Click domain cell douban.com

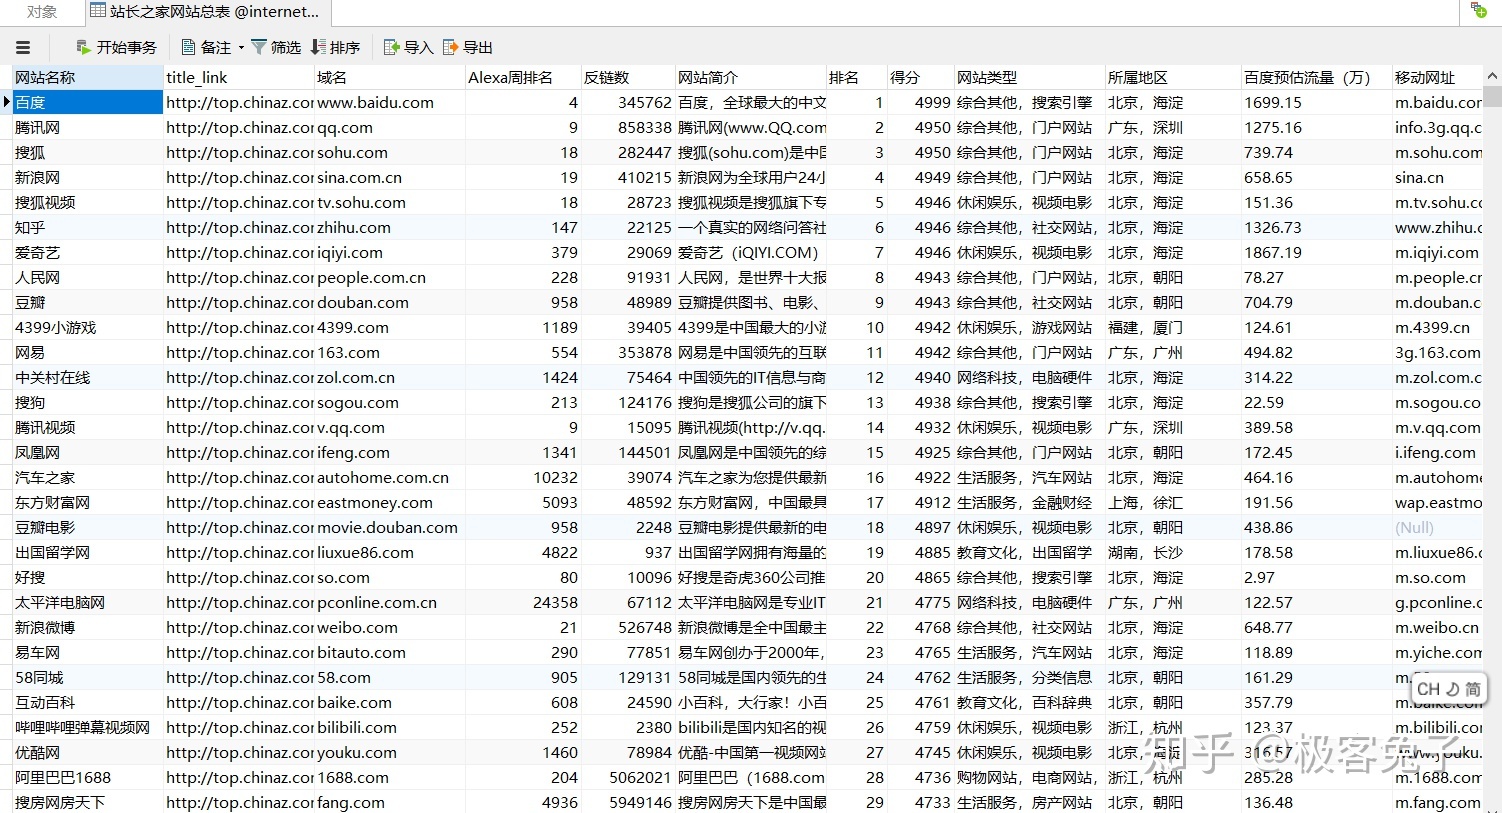(x=389, y=302)
